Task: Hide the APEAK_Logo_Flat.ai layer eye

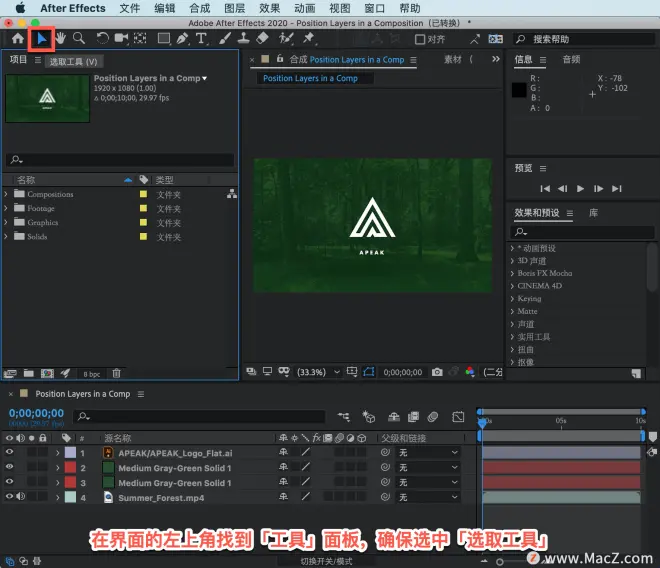Action: pyautogui.click(x=9, y=452)
